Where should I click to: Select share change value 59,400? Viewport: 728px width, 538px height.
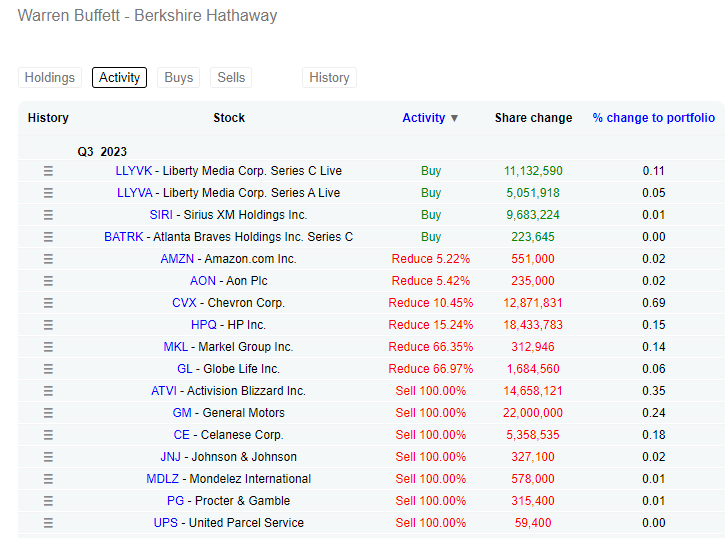(533, 523)
